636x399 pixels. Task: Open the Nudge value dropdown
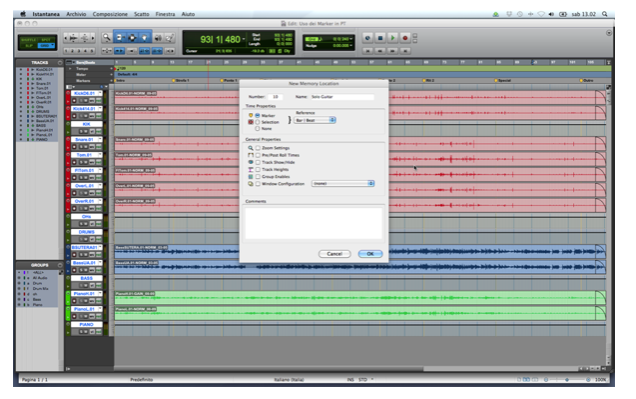pyautogui.click(x=351, y=45)
